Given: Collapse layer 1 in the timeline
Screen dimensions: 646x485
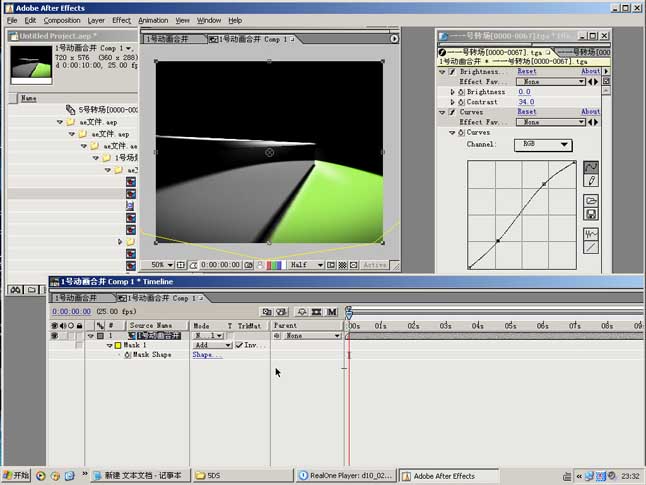Looking at the screenshot, I should coord(91,336).
